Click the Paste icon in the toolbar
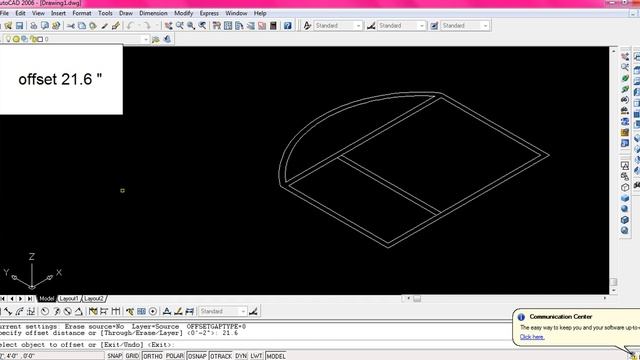The height and width of the screenshot is (360, 640). tap(93, 26)
